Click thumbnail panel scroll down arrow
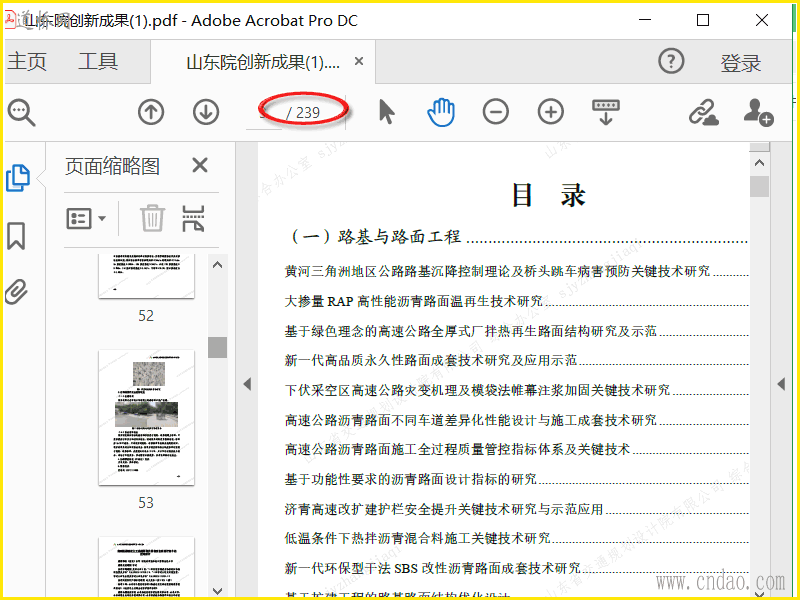 pyautogui.click(x=217, y=591)
